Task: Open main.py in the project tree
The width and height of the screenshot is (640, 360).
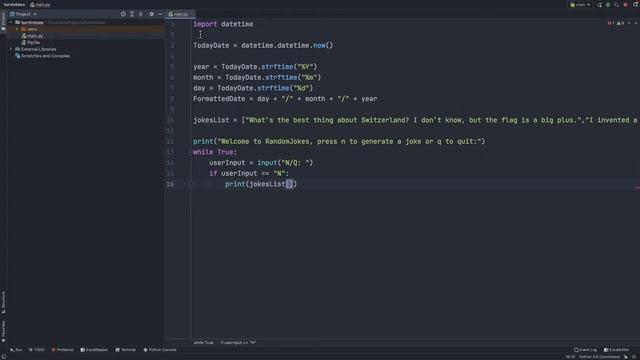Action: [32, 36]
